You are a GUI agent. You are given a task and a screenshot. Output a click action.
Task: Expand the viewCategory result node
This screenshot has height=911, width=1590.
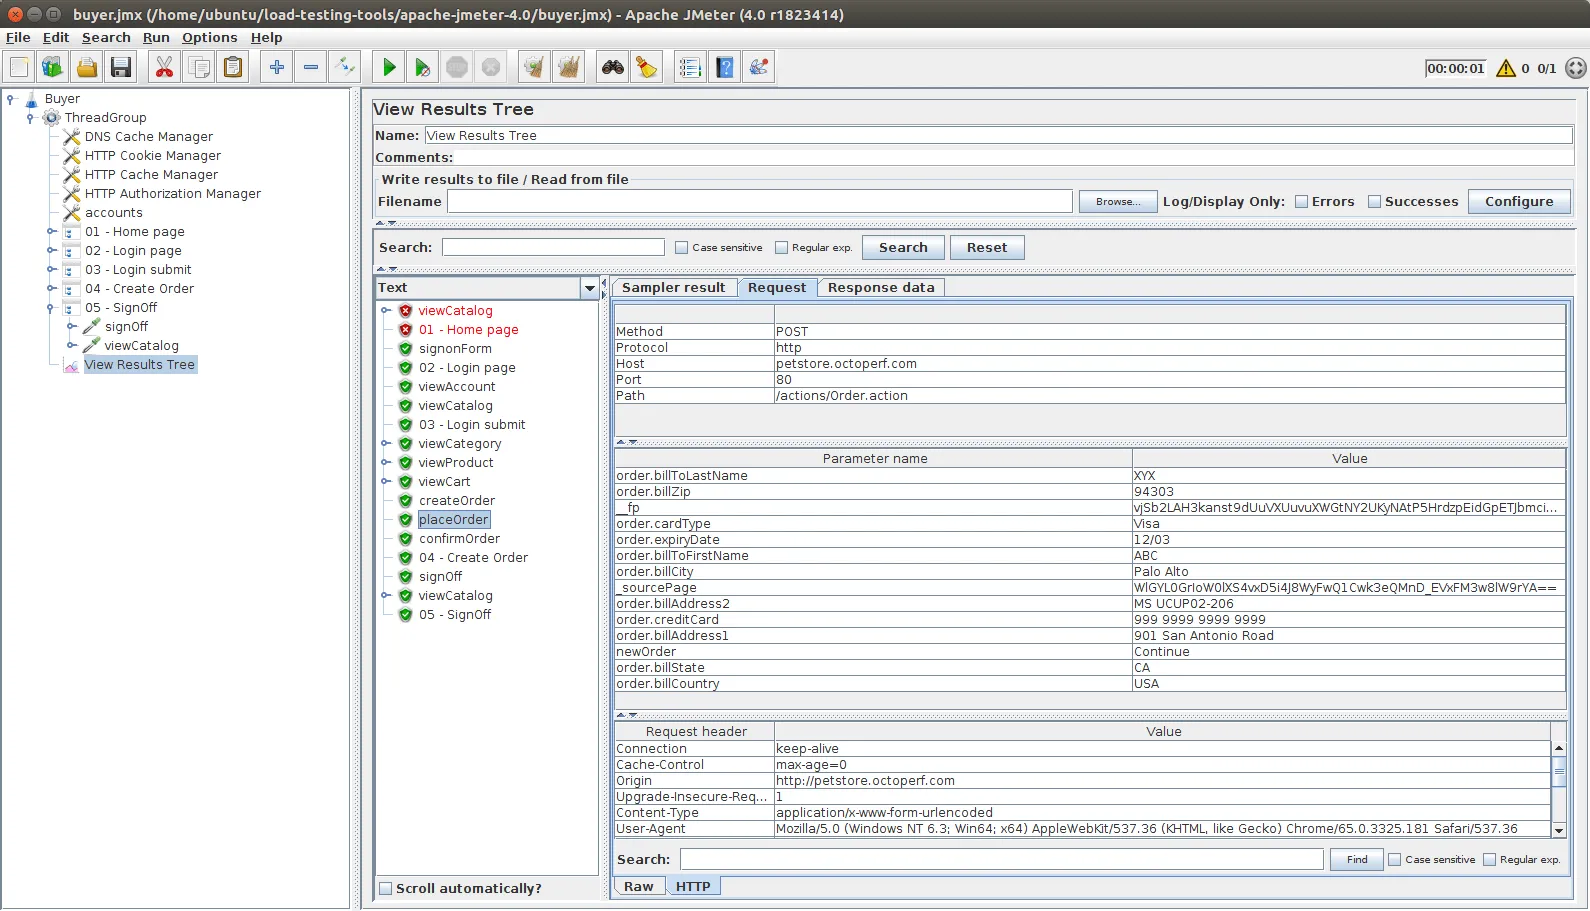(x=386, y=444)
